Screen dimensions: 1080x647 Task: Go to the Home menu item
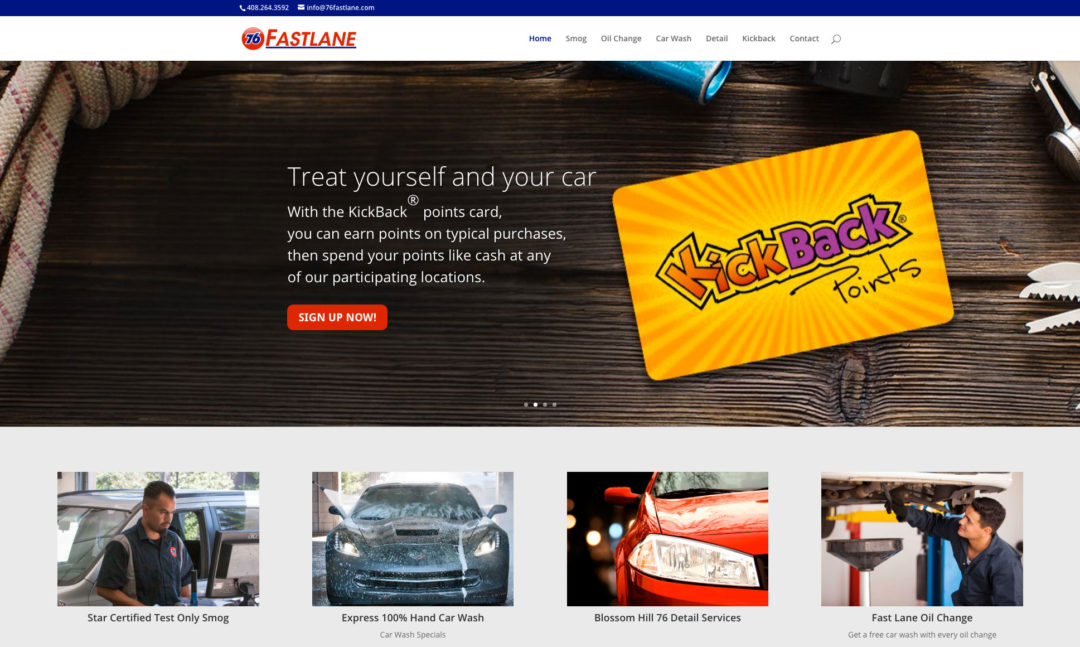pyautogui.click(x=540, y=39)
